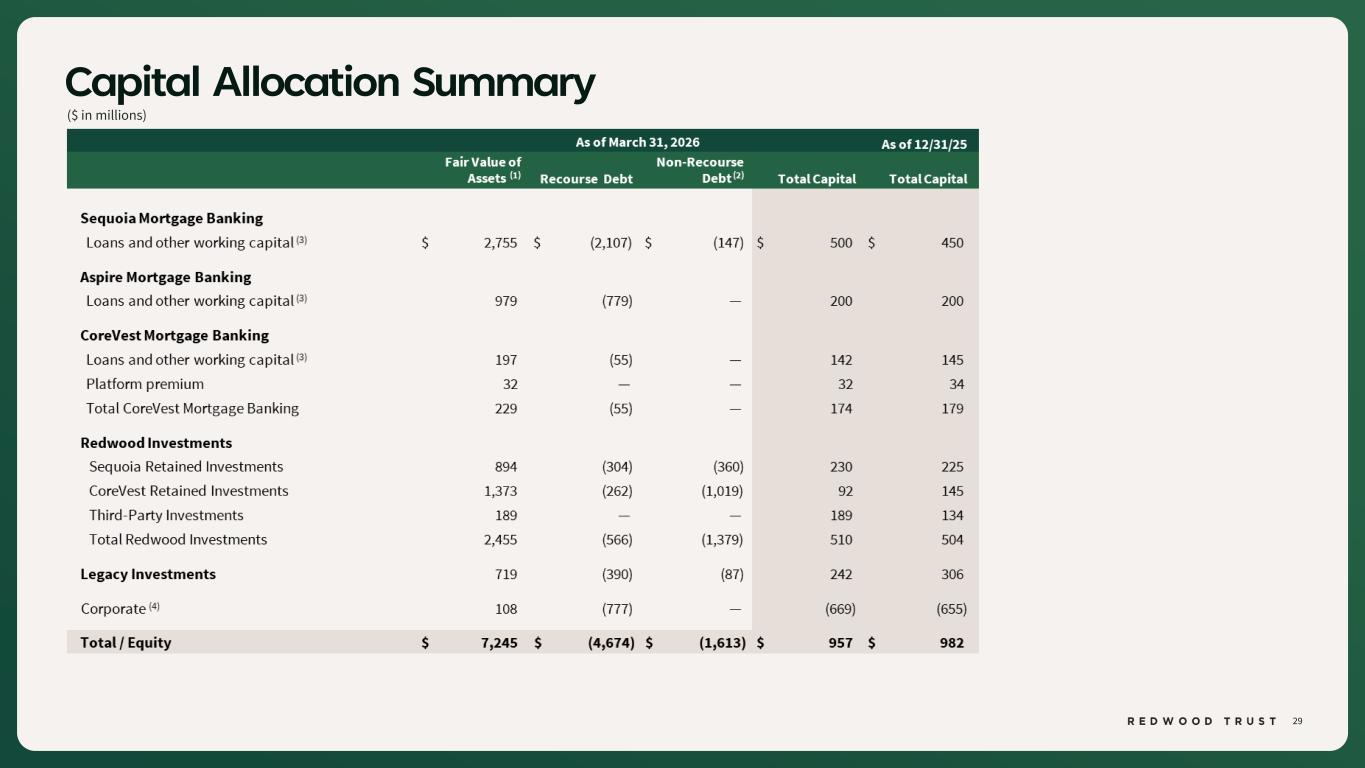This screenshot has width=1365, height=768.
Task: Select the "Fair Value of Assets" column header
Action: click(x=483, y=170)
